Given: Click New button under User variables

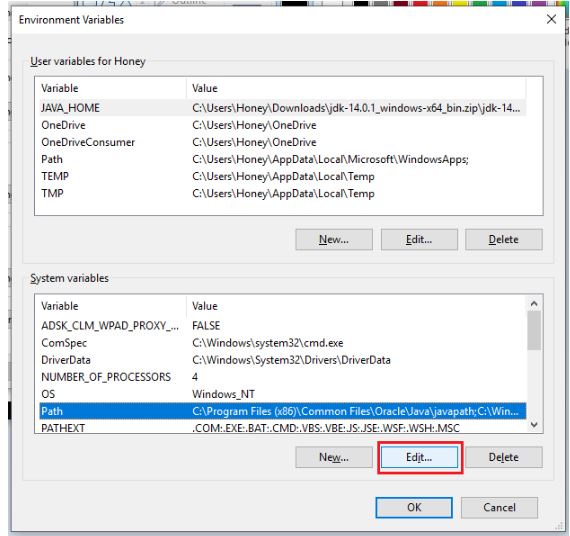Looking at the screenshot, I should pyautogui.click(x=334, y=239).
